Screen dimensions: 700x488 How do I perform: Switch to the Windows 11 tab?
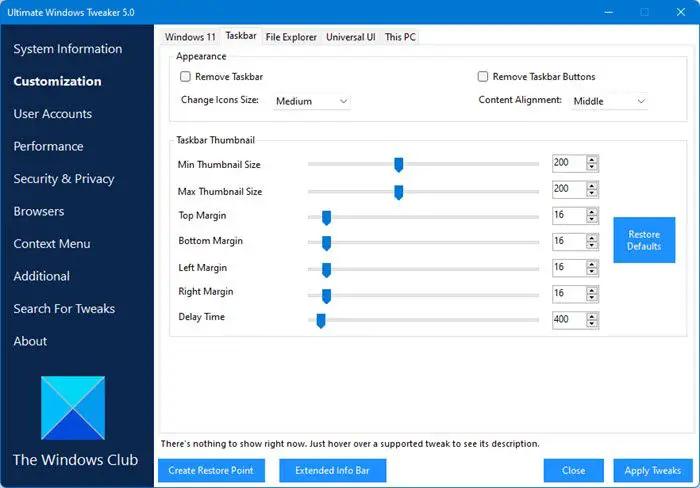pyautogui.click(x=190, y=37)
